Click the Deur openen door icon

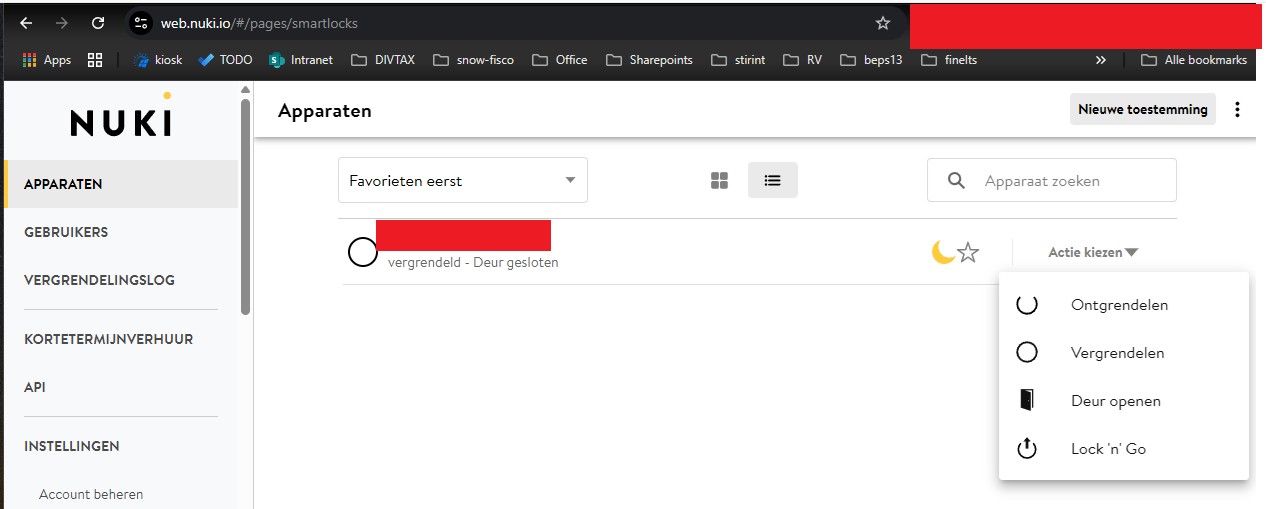(x=1026, y=401)
